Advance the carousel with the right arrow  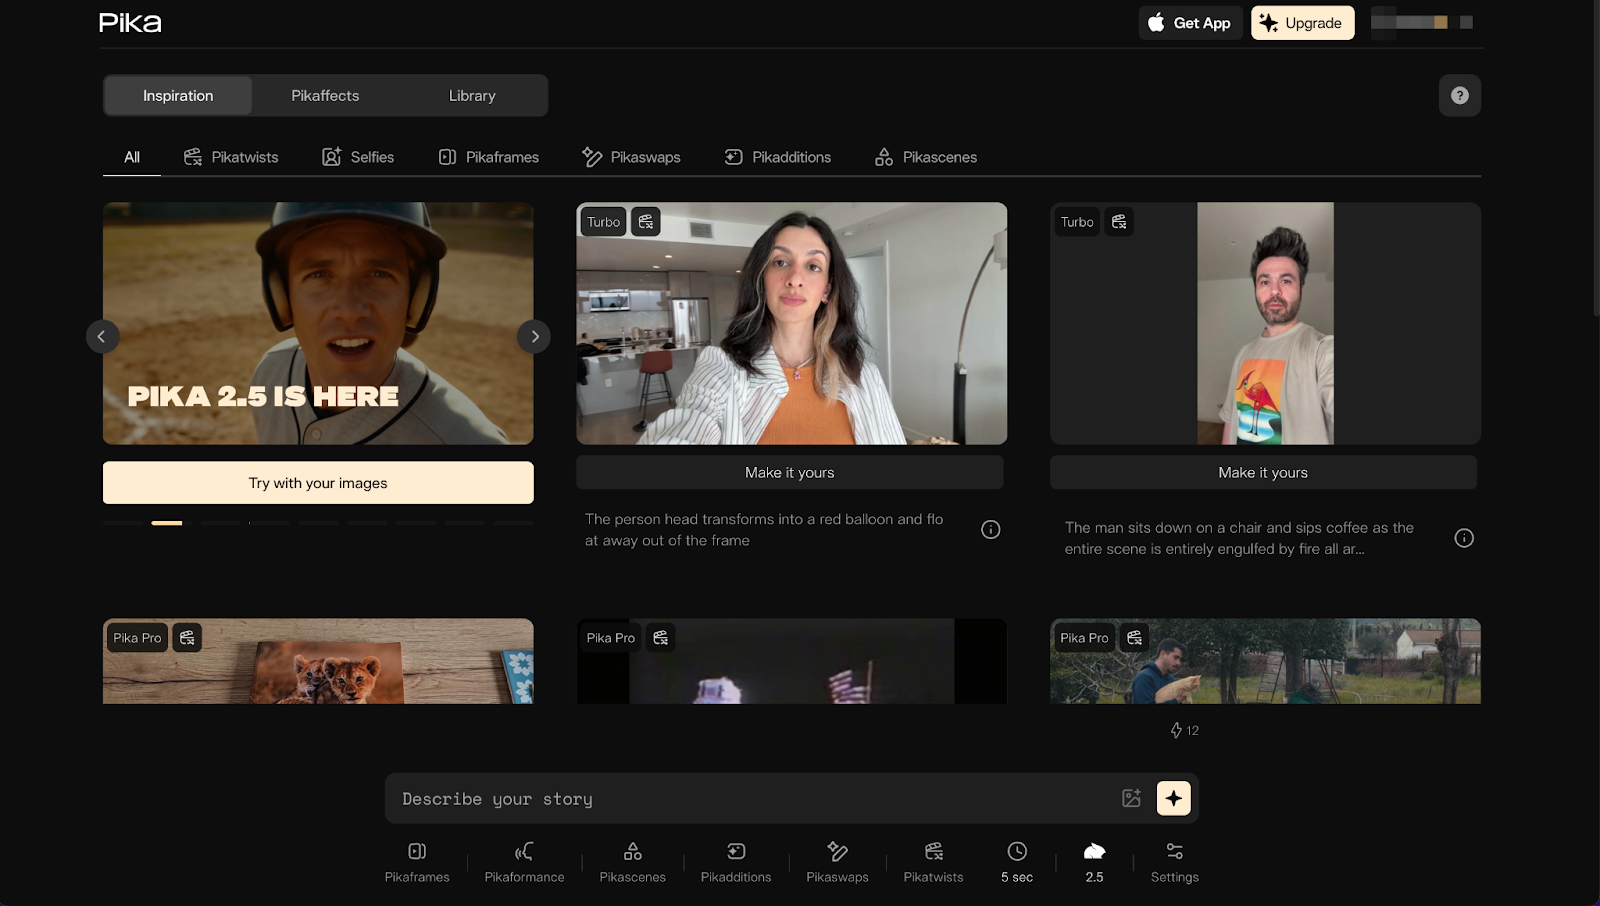click(x=534, y=336)
